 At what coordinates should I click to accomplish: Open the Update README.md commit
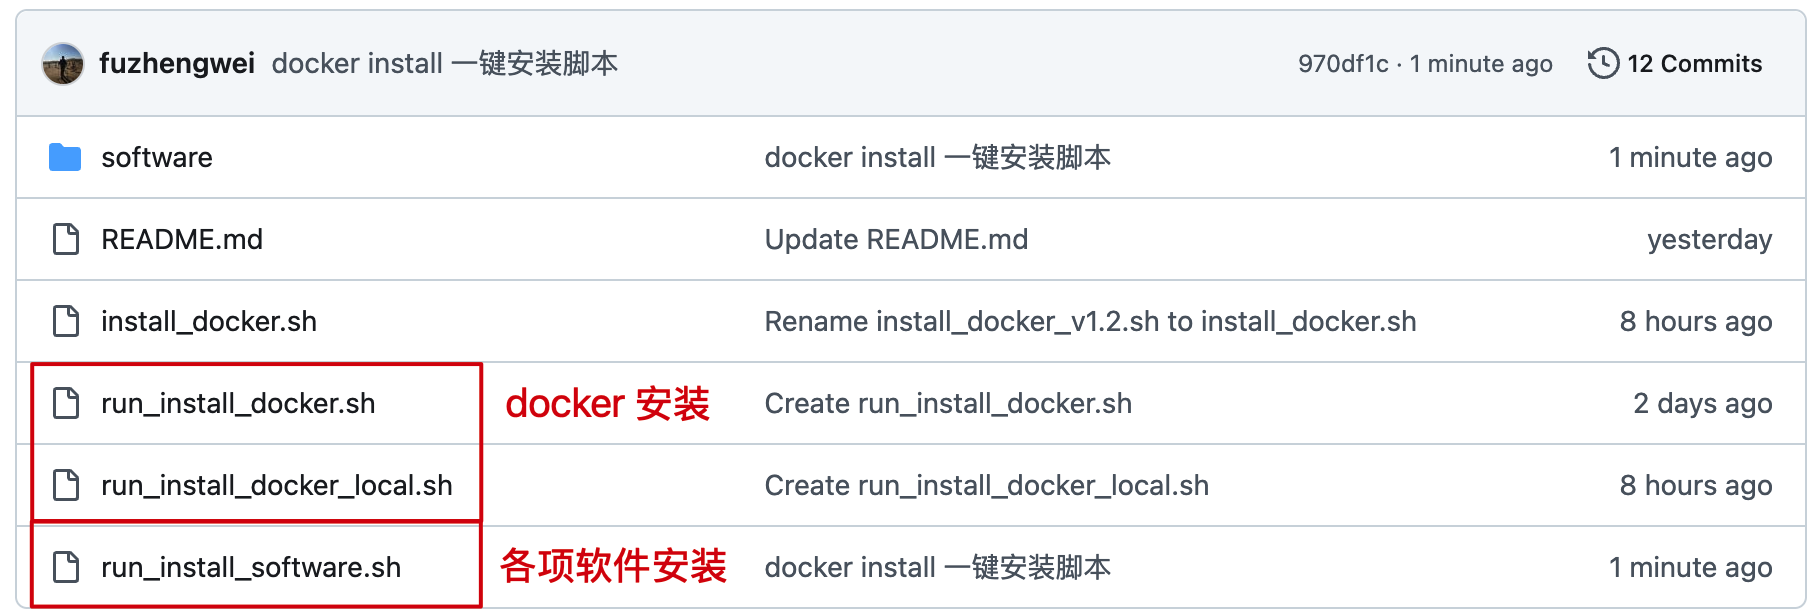click(x=896, y=240)
